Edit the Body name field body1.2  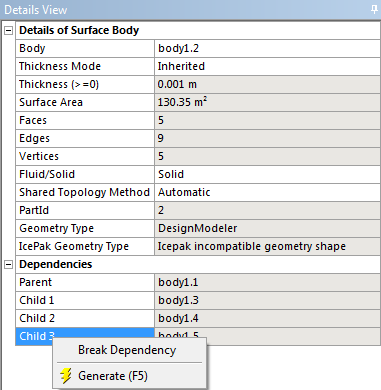point(267,48)
